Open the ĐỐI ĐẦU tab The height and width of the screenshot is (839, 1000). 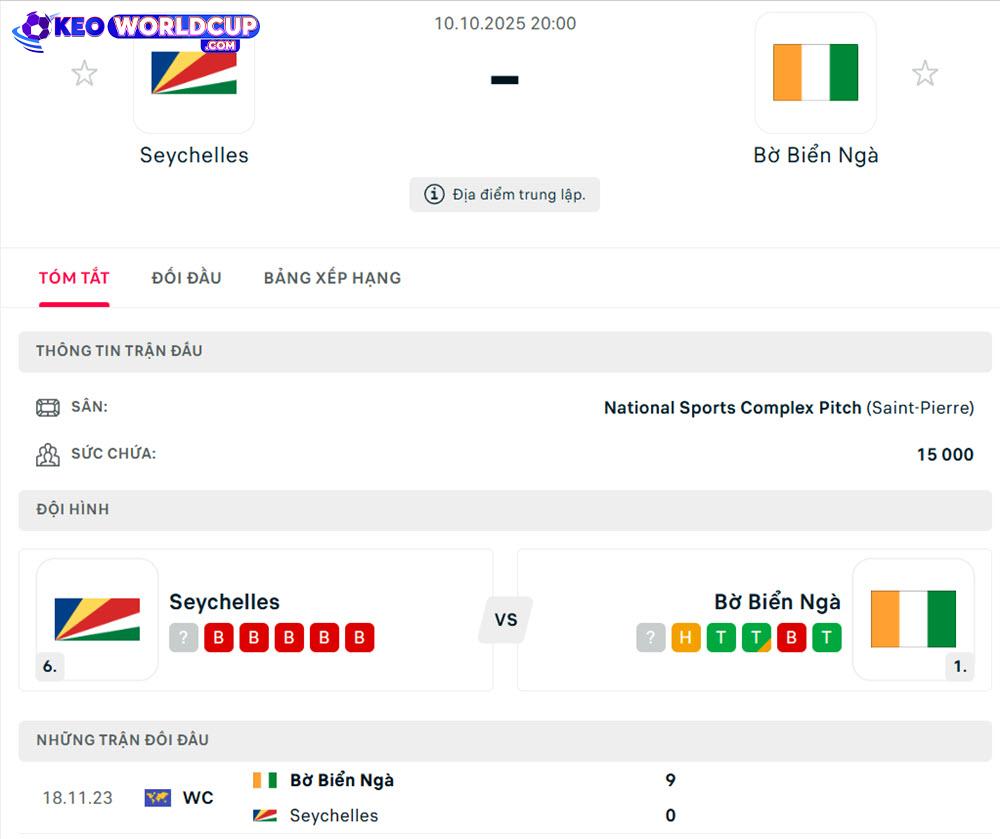[x=187, y=278]
